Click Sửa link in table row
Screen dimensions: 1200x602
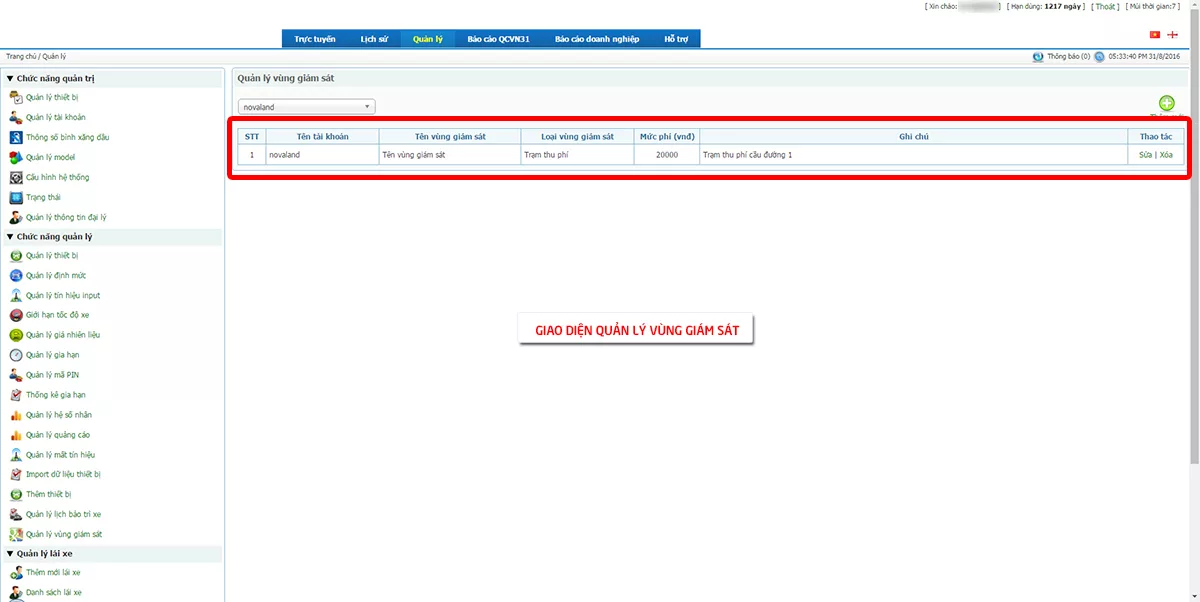1146,155
